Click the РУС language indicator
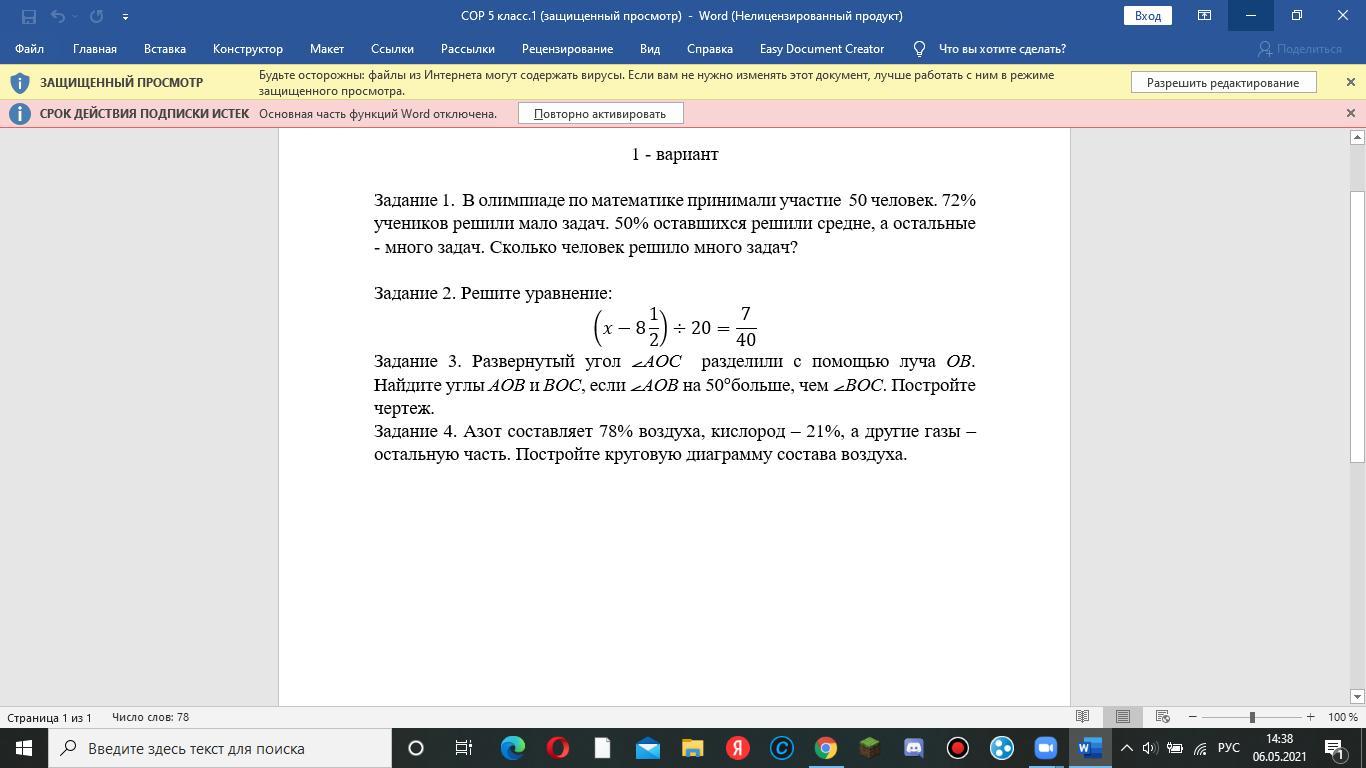 [x=1229, y=748]
